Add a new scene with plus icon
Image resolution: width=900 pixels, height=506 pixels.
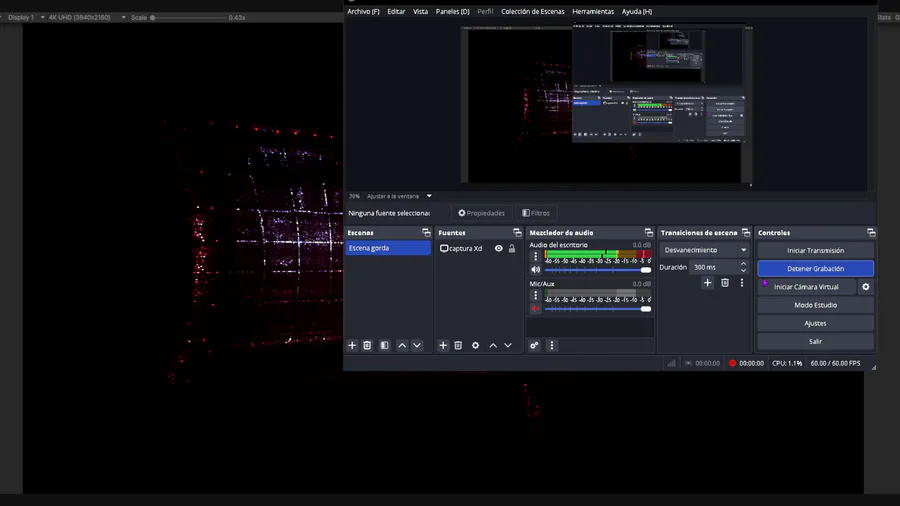coord(352,345)
